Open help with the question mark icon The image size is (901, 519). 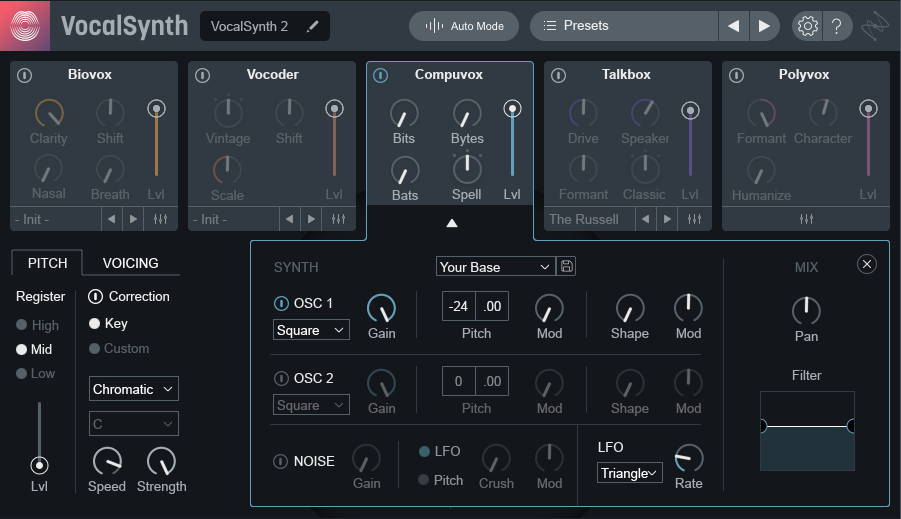(837, 26)
